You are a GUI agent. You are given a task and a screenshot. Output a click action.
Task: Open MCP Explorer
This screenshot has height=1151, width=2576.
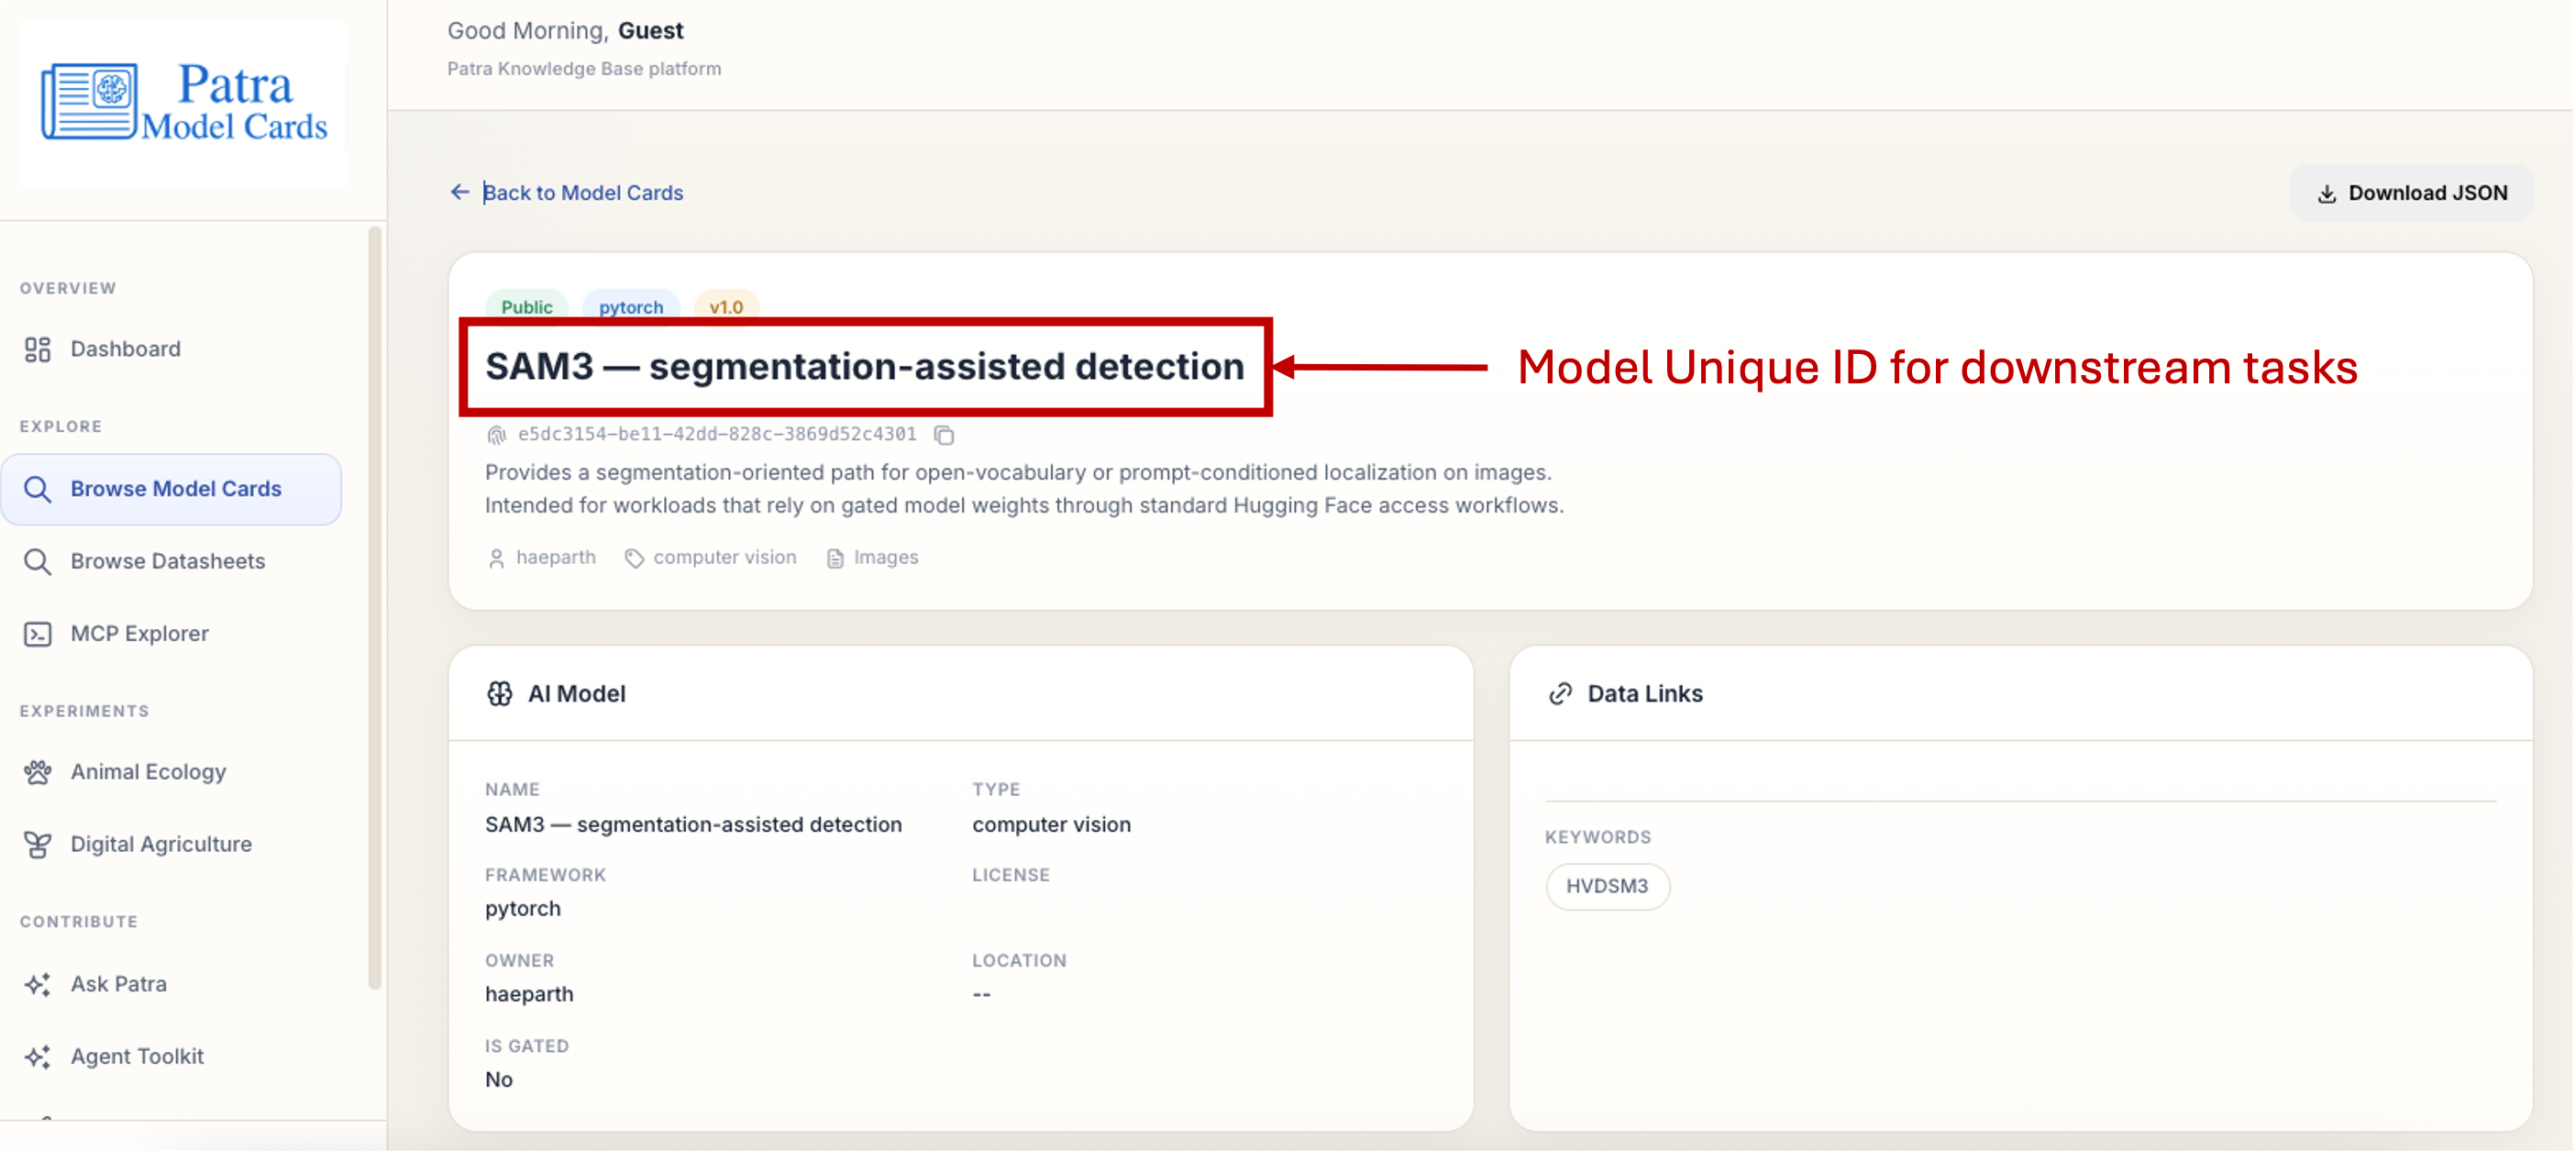pos(139,634)
